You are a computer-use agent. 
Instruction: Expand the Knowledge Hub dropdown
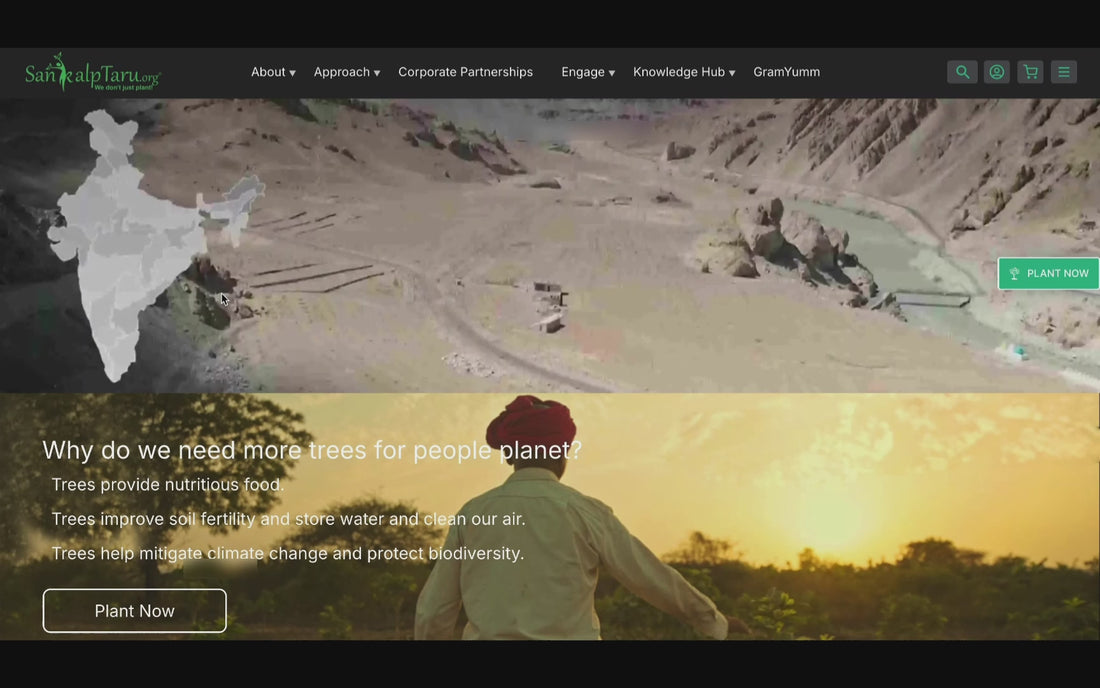coord(683,72)
